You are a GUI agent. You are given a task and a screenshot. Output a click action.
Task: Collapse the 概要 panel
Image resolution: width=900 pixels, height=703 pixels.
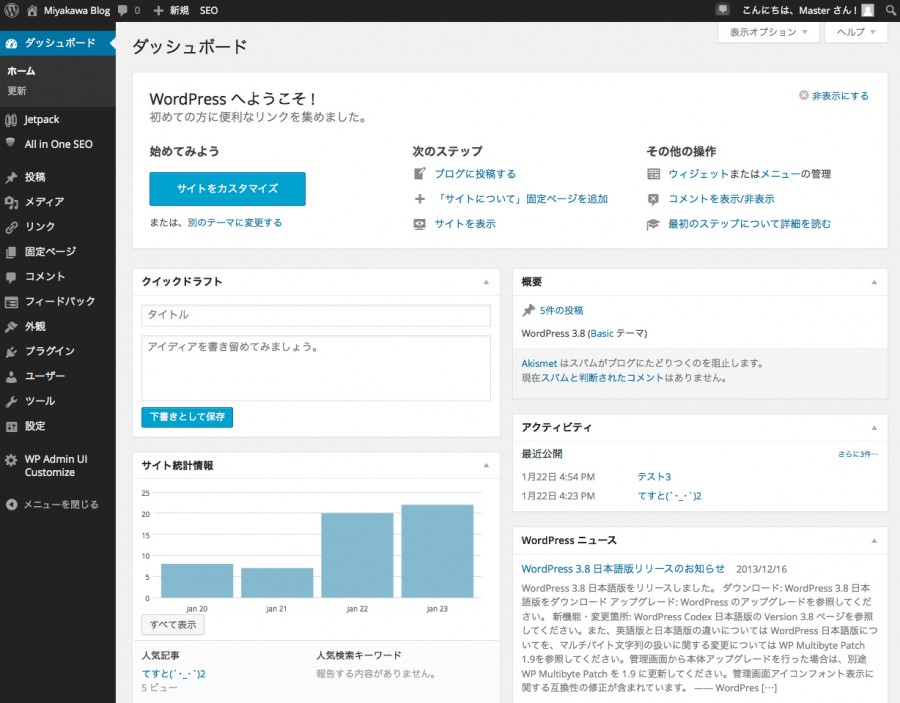(874, 282)
